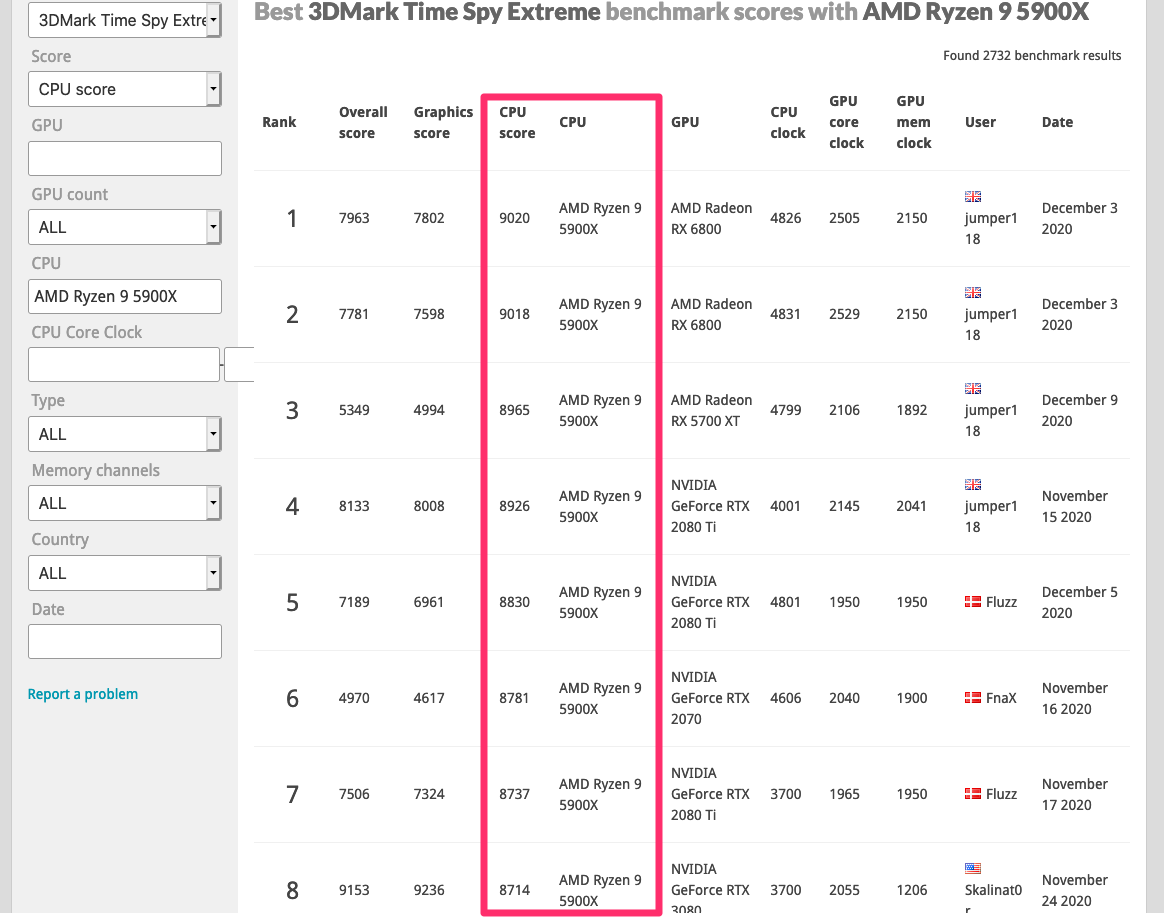The height and width of the screenshot is (917, 1164).
Task: Select CPU score 8781 in rank 6 row
Action: 514,698
